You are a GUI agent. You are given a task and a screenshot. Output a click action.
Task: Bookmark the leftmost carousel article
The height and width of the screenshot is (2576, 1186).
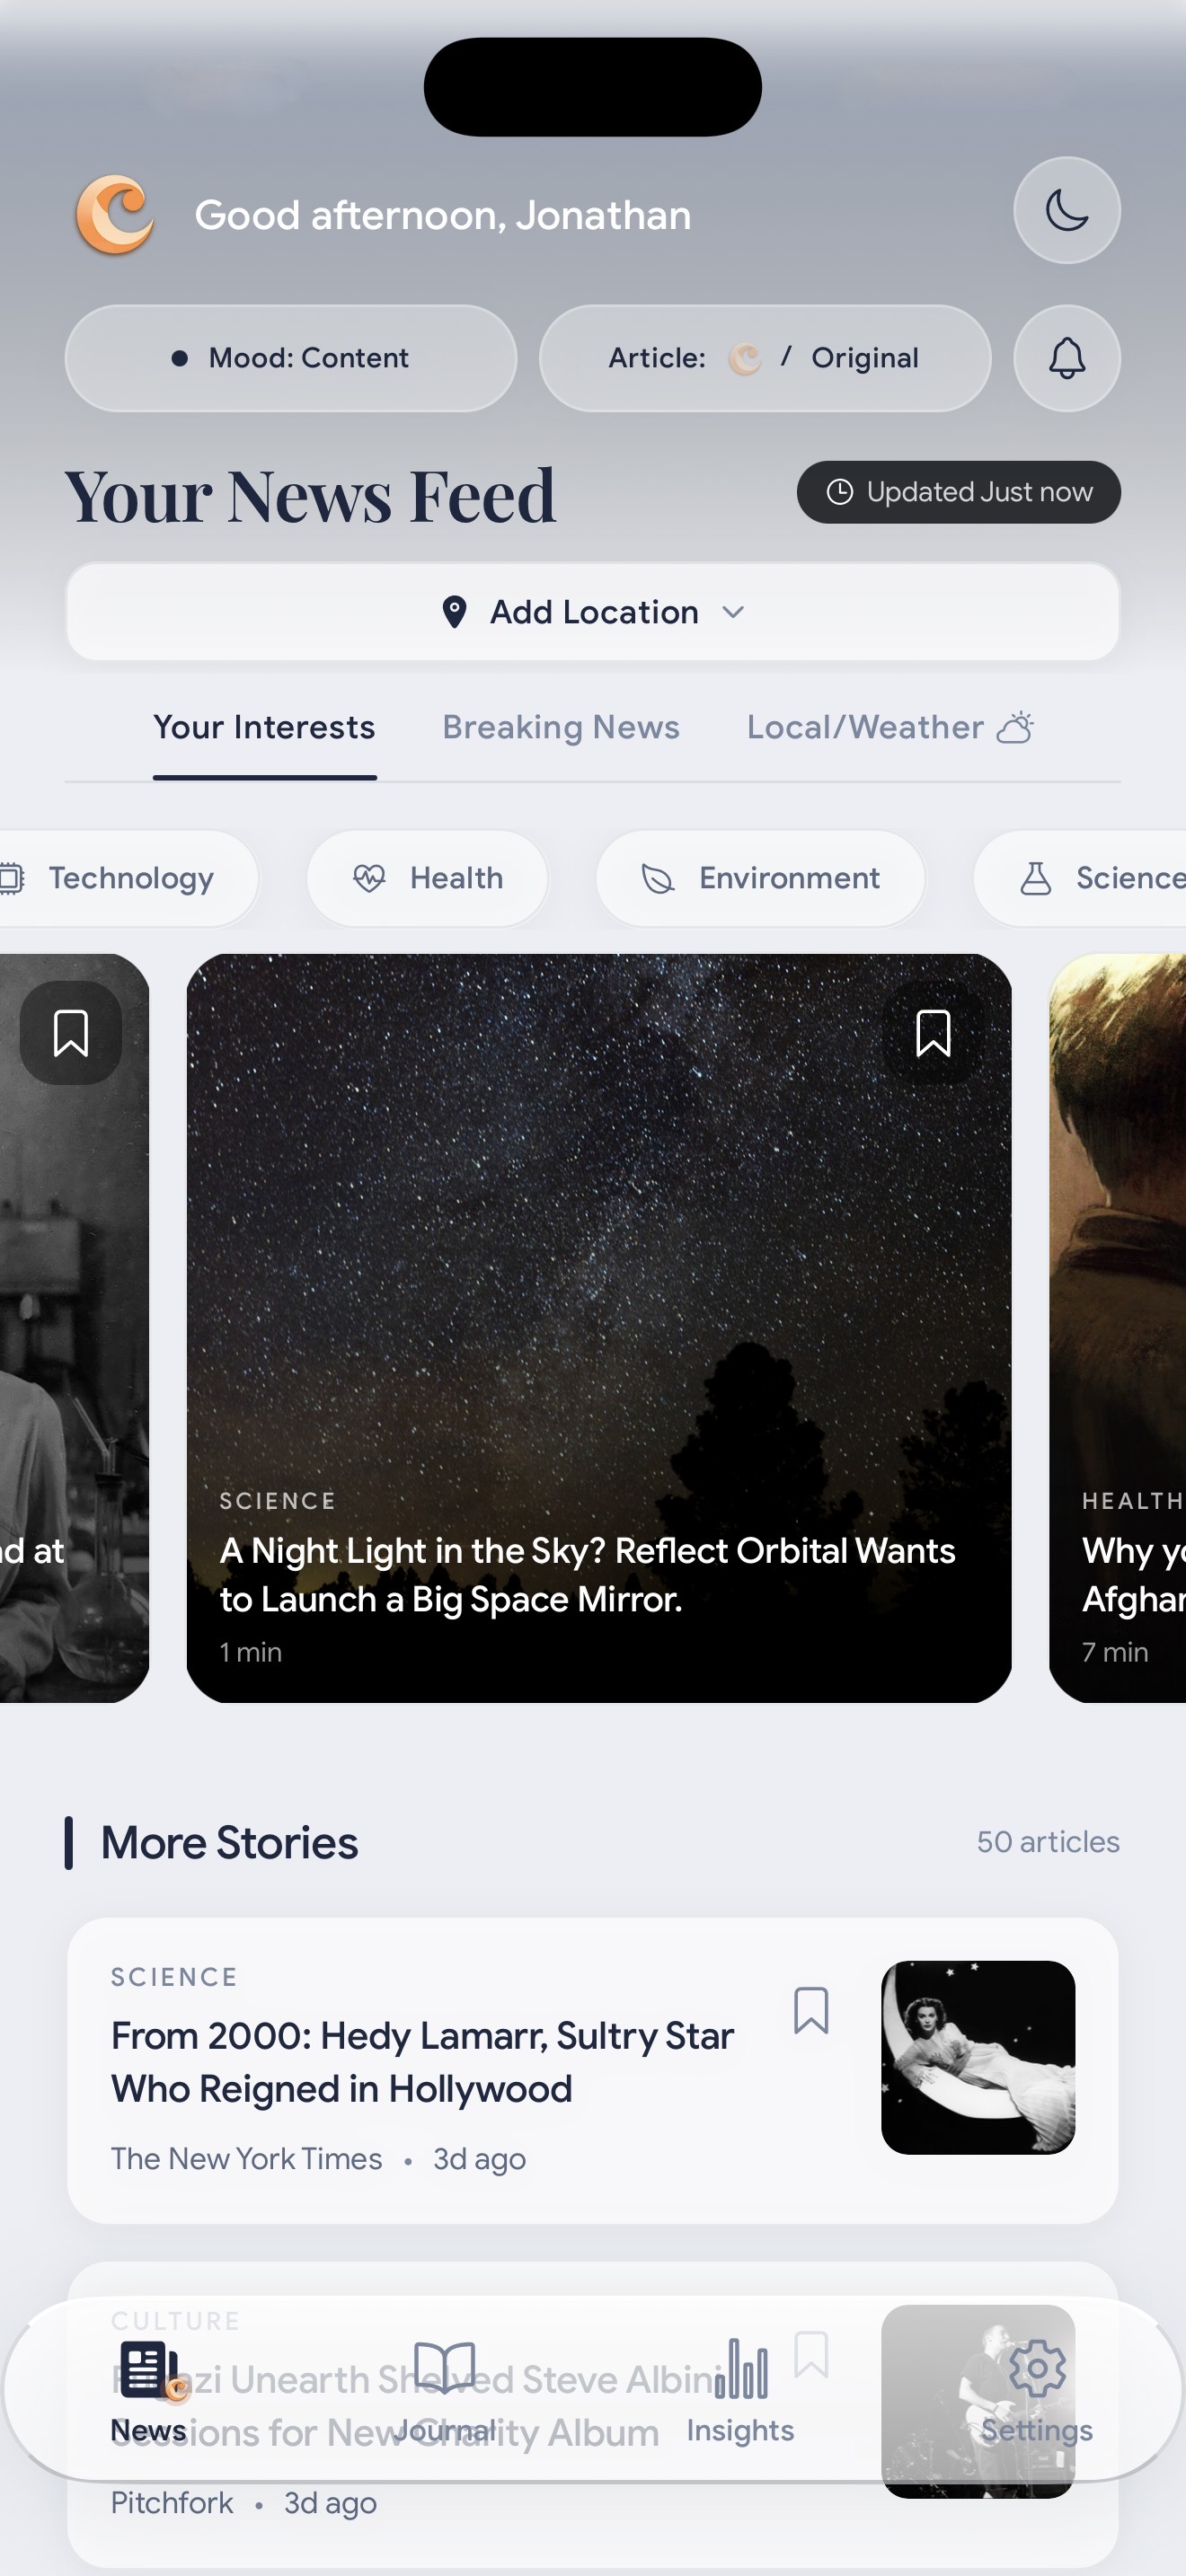click(71, 1032)
